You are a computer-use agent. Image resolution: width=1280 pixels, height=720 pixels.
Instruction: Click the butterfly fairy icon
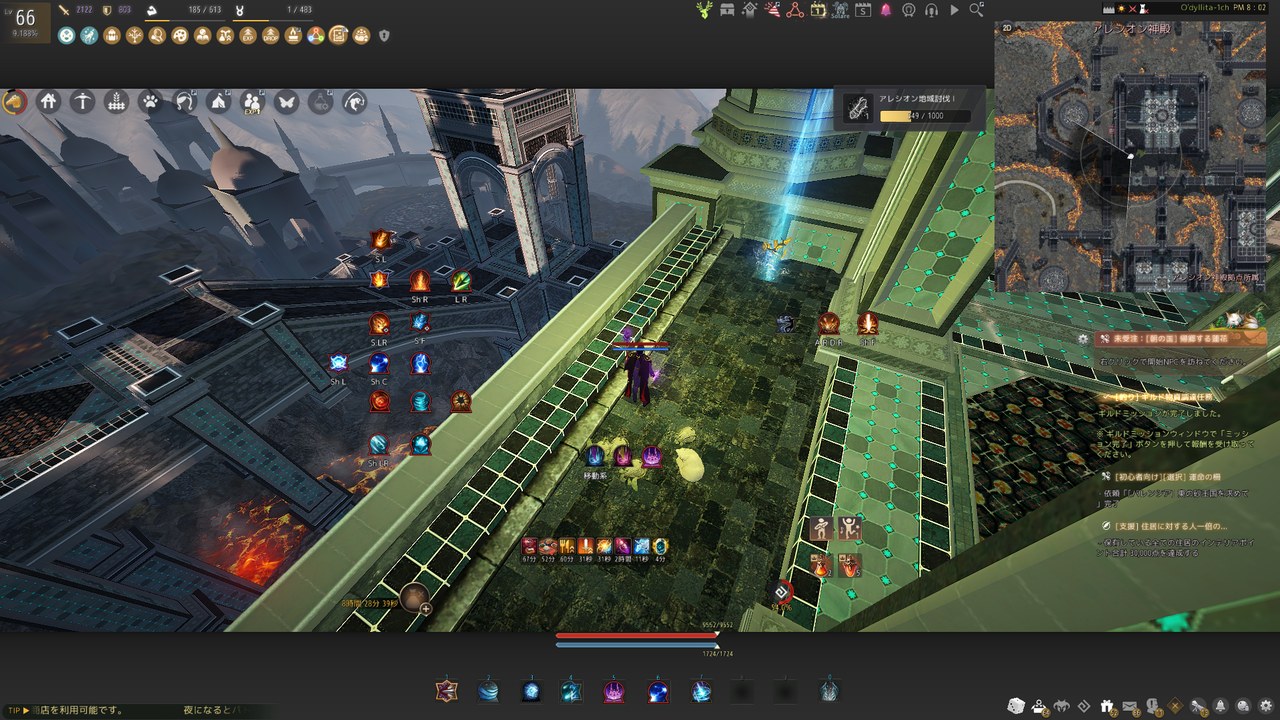pyautogui.click(x=287, y=102)
